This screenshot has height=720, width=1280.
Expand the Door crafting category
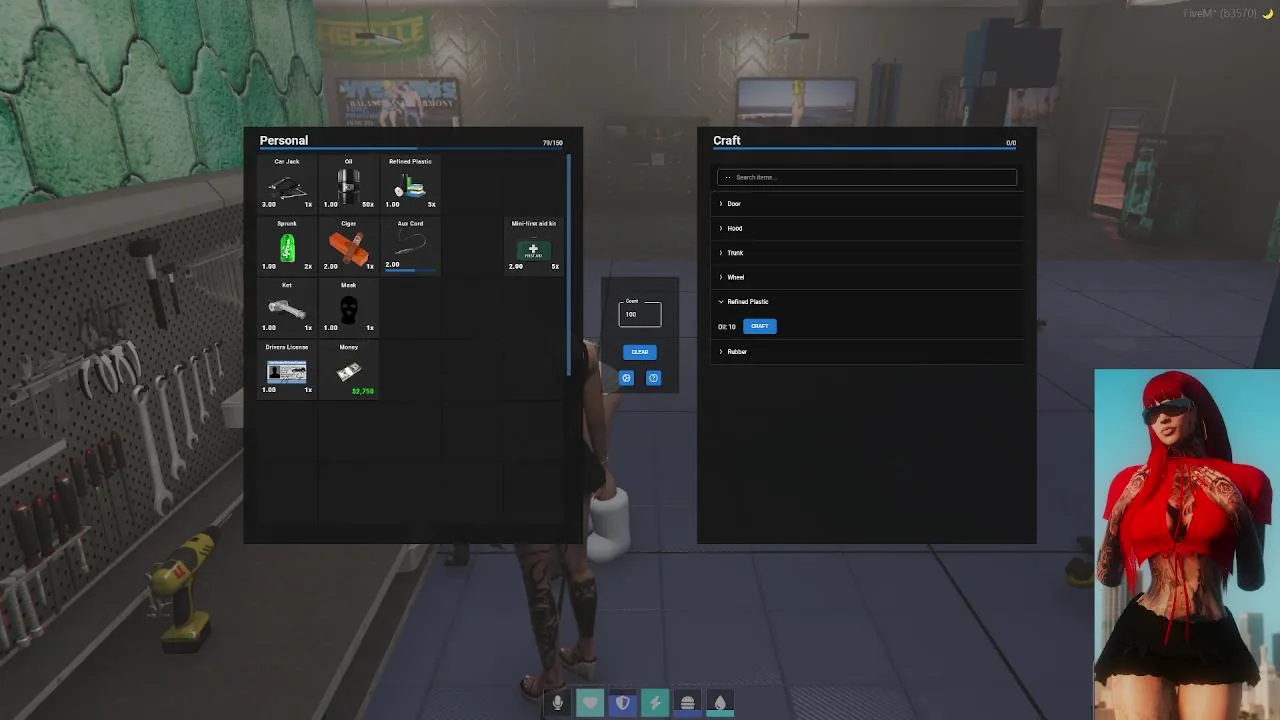[867, 204]
